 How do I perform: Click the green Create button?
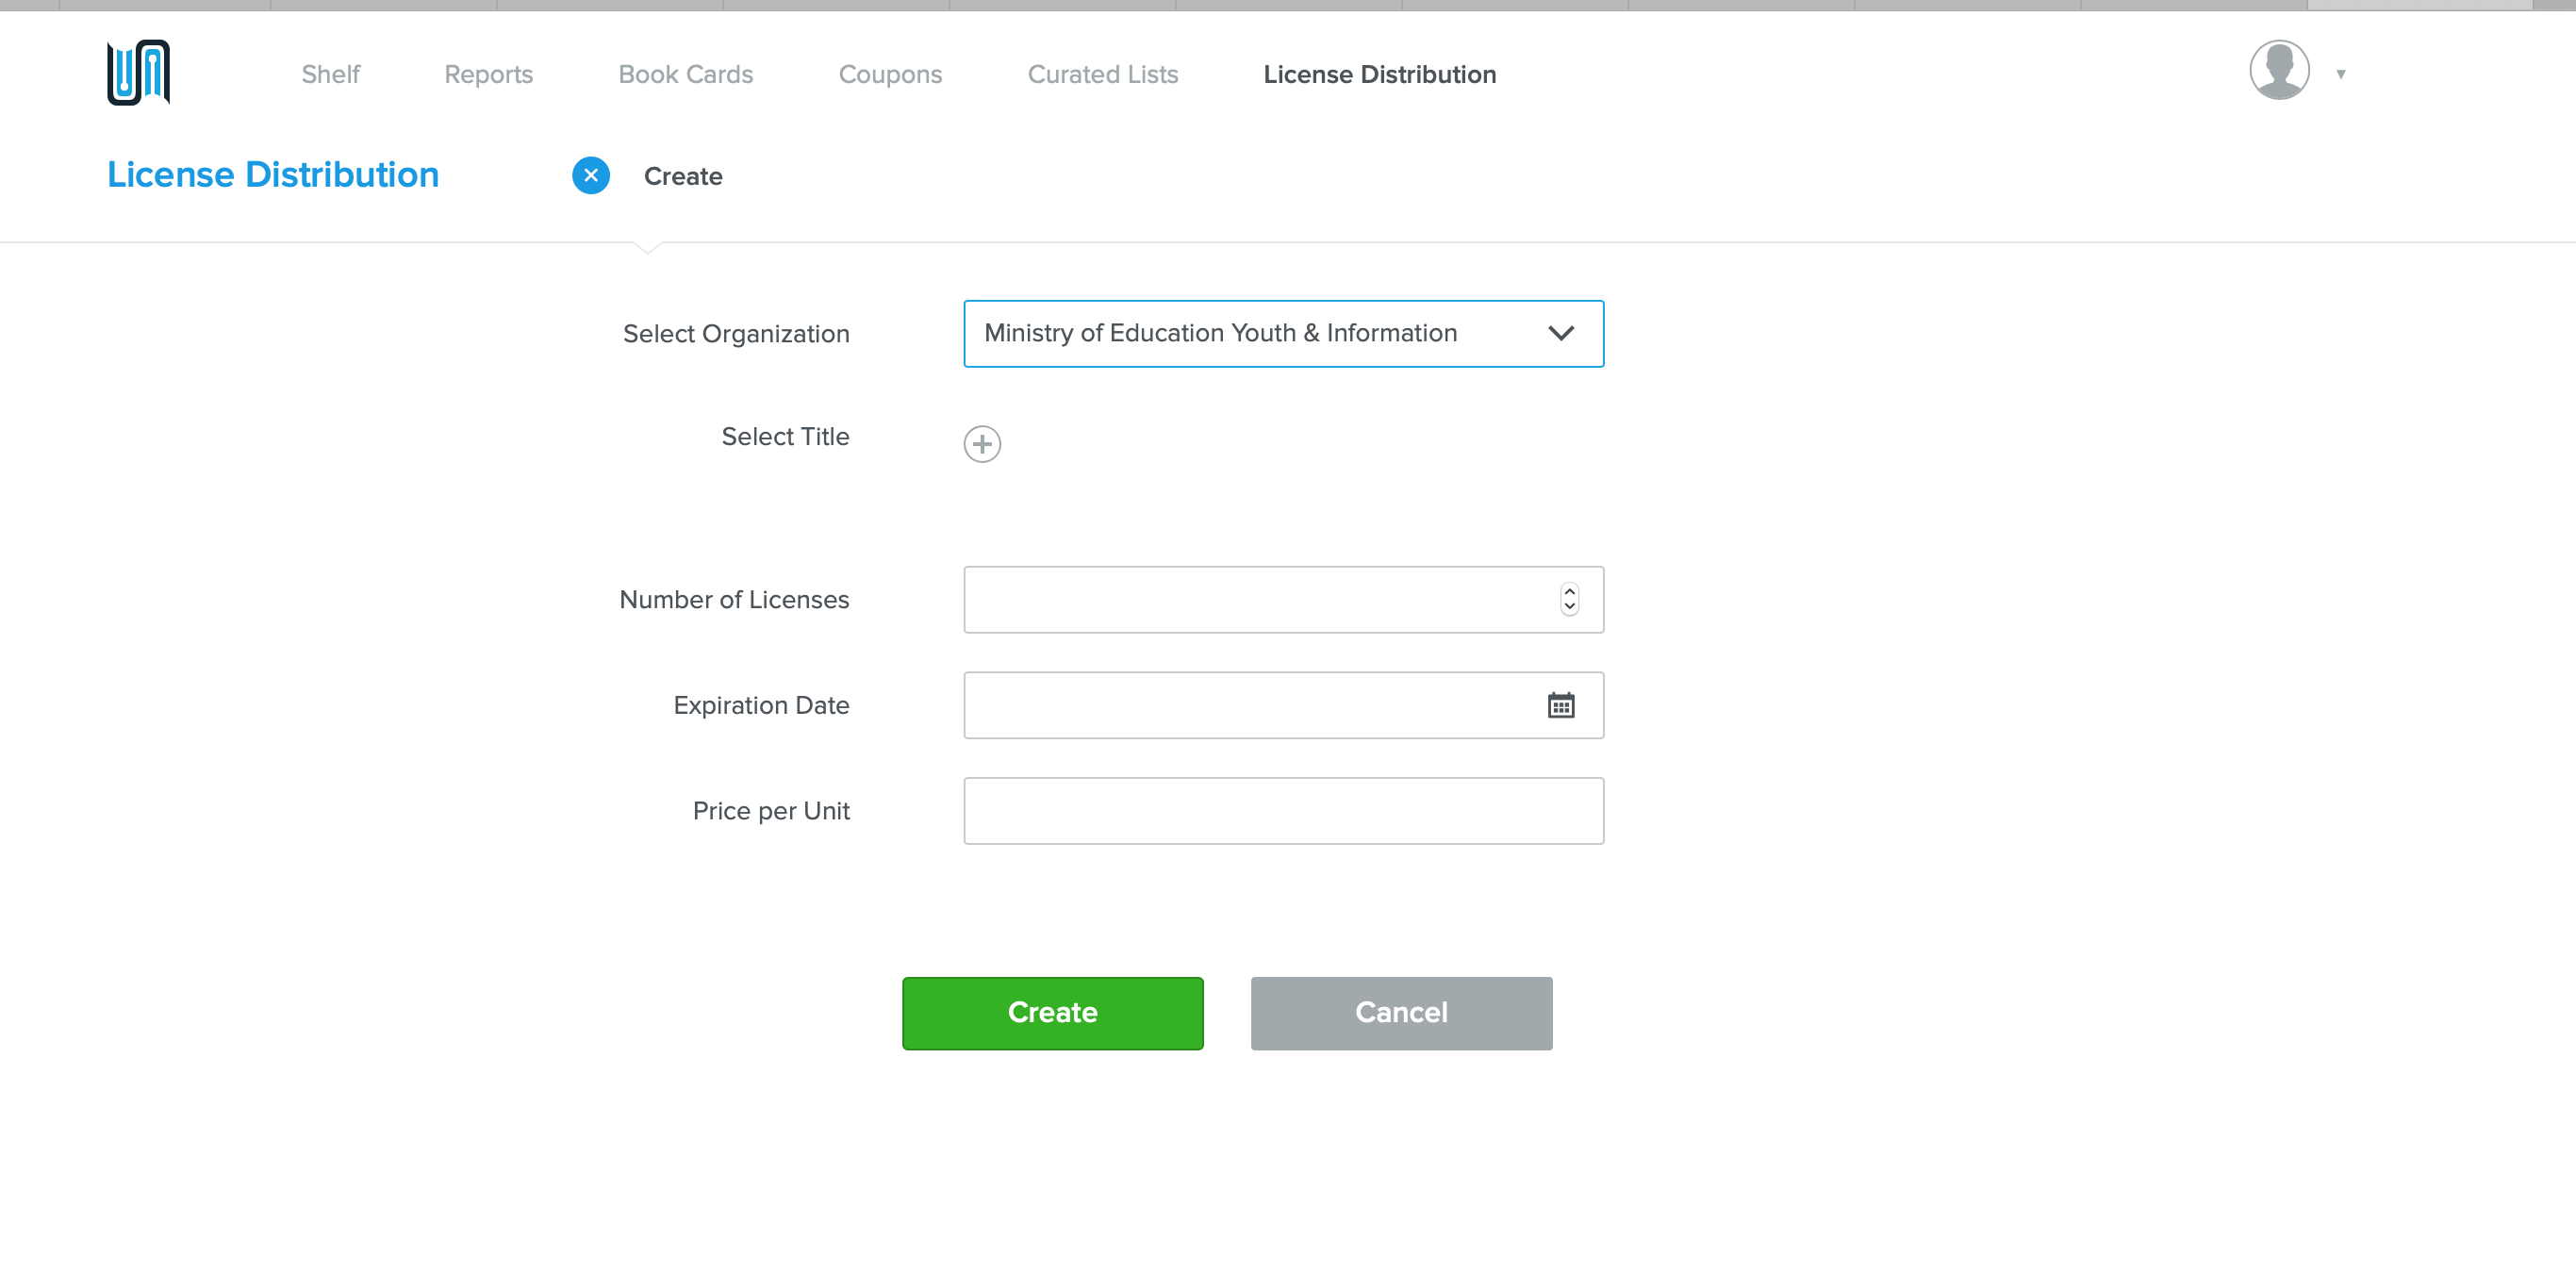1053,1013
